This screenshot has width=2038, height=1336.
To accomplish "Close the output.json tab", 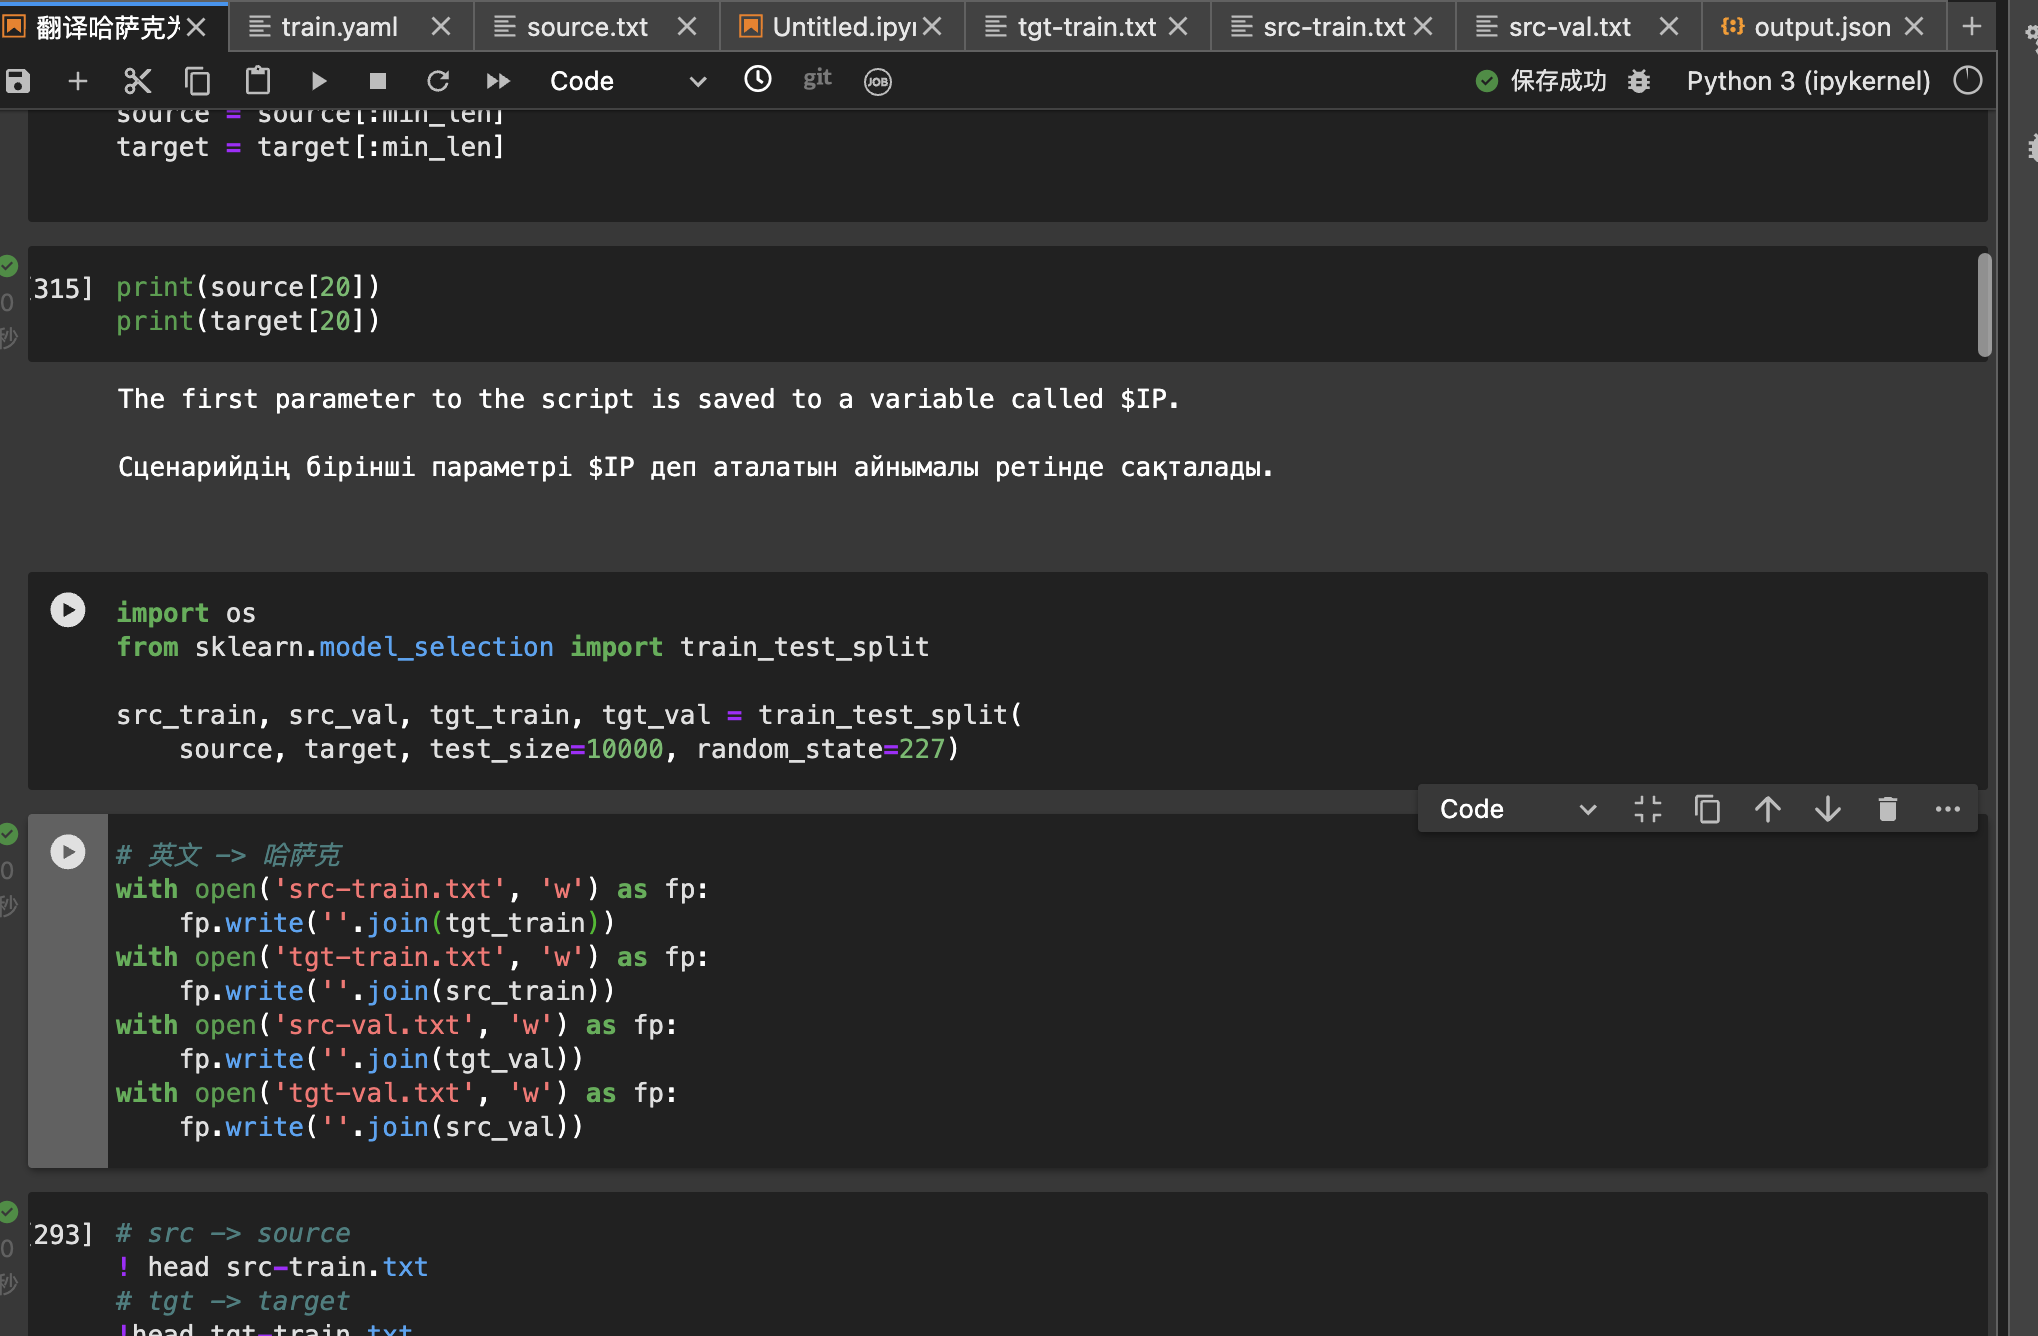I will 1914,26.
